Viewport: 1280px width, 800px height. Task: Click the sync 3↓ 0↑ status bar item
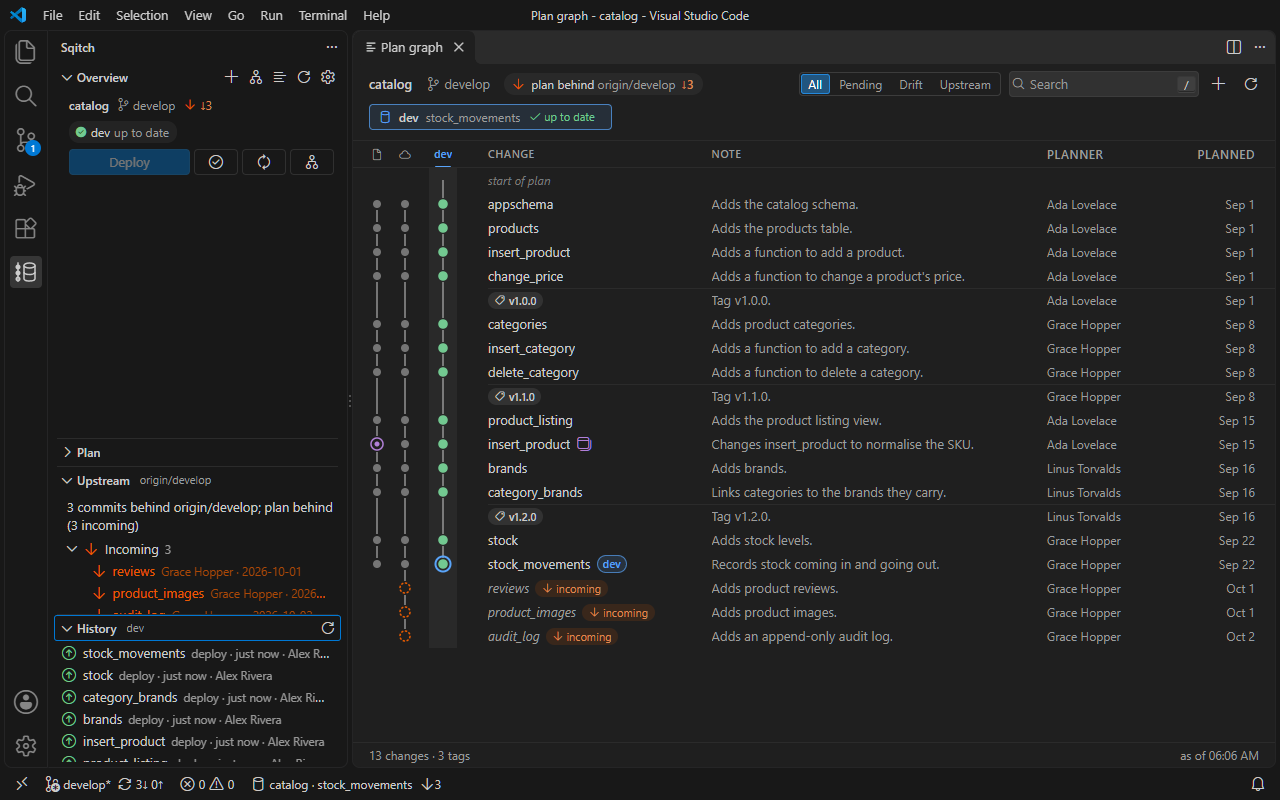click(141, 784)
